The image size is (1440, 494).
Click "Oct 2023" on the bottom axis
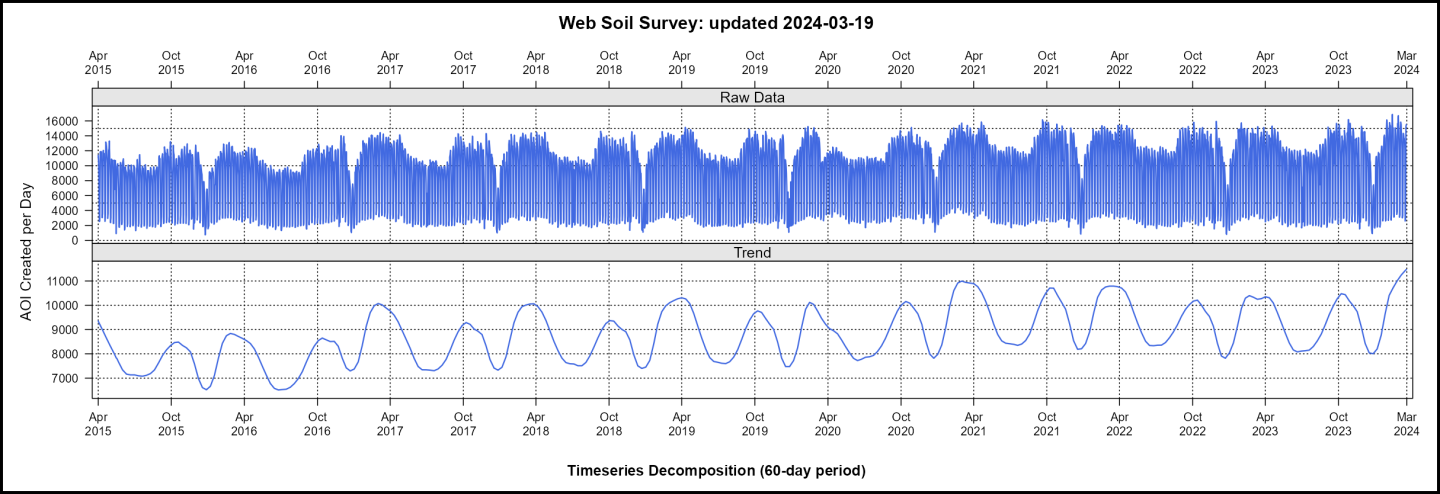tap(1339, 422)
